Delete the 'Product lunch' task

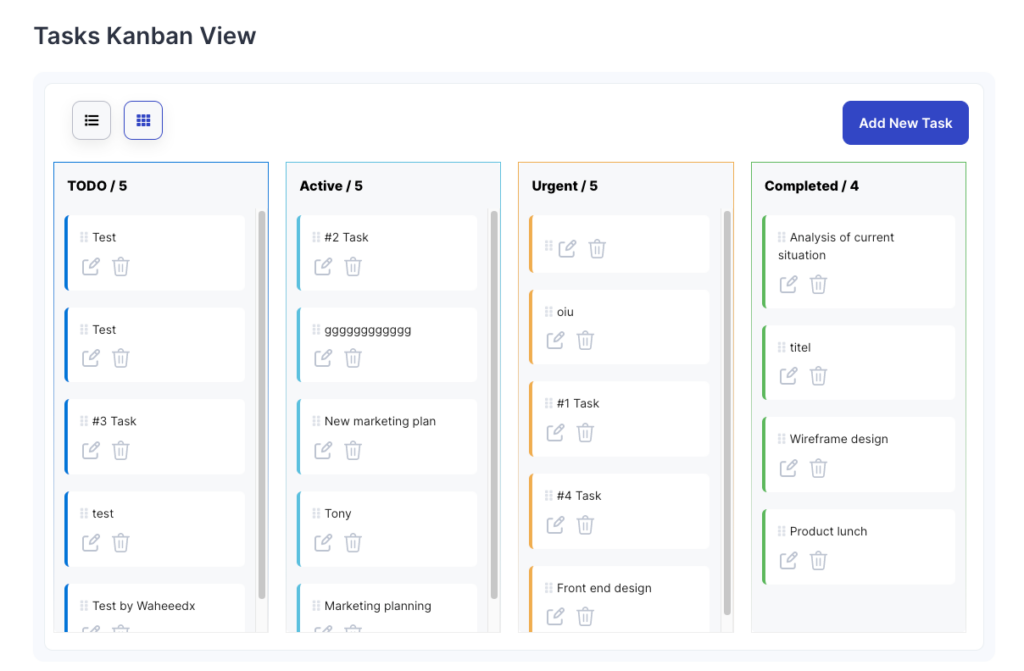818,561
